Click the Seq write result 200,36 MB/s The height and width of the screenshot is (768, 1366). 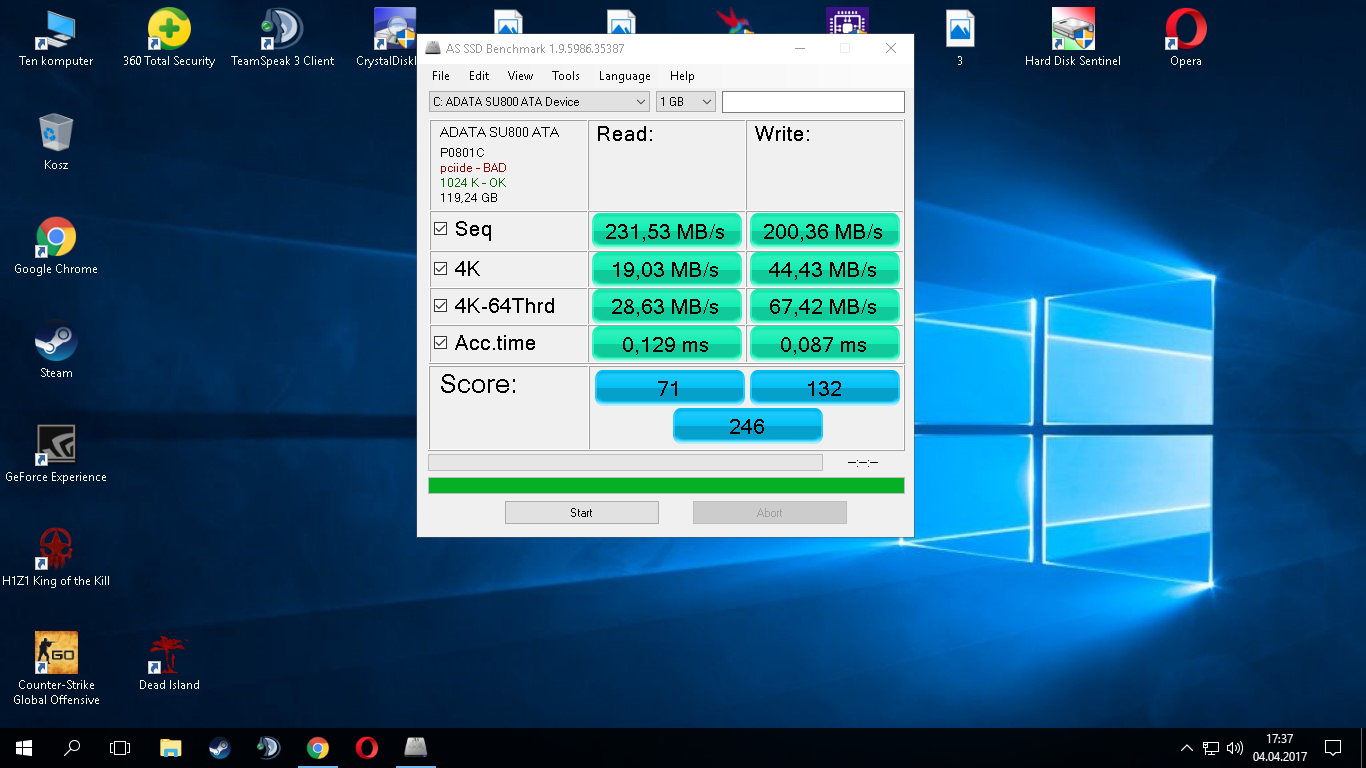[824, 231]
